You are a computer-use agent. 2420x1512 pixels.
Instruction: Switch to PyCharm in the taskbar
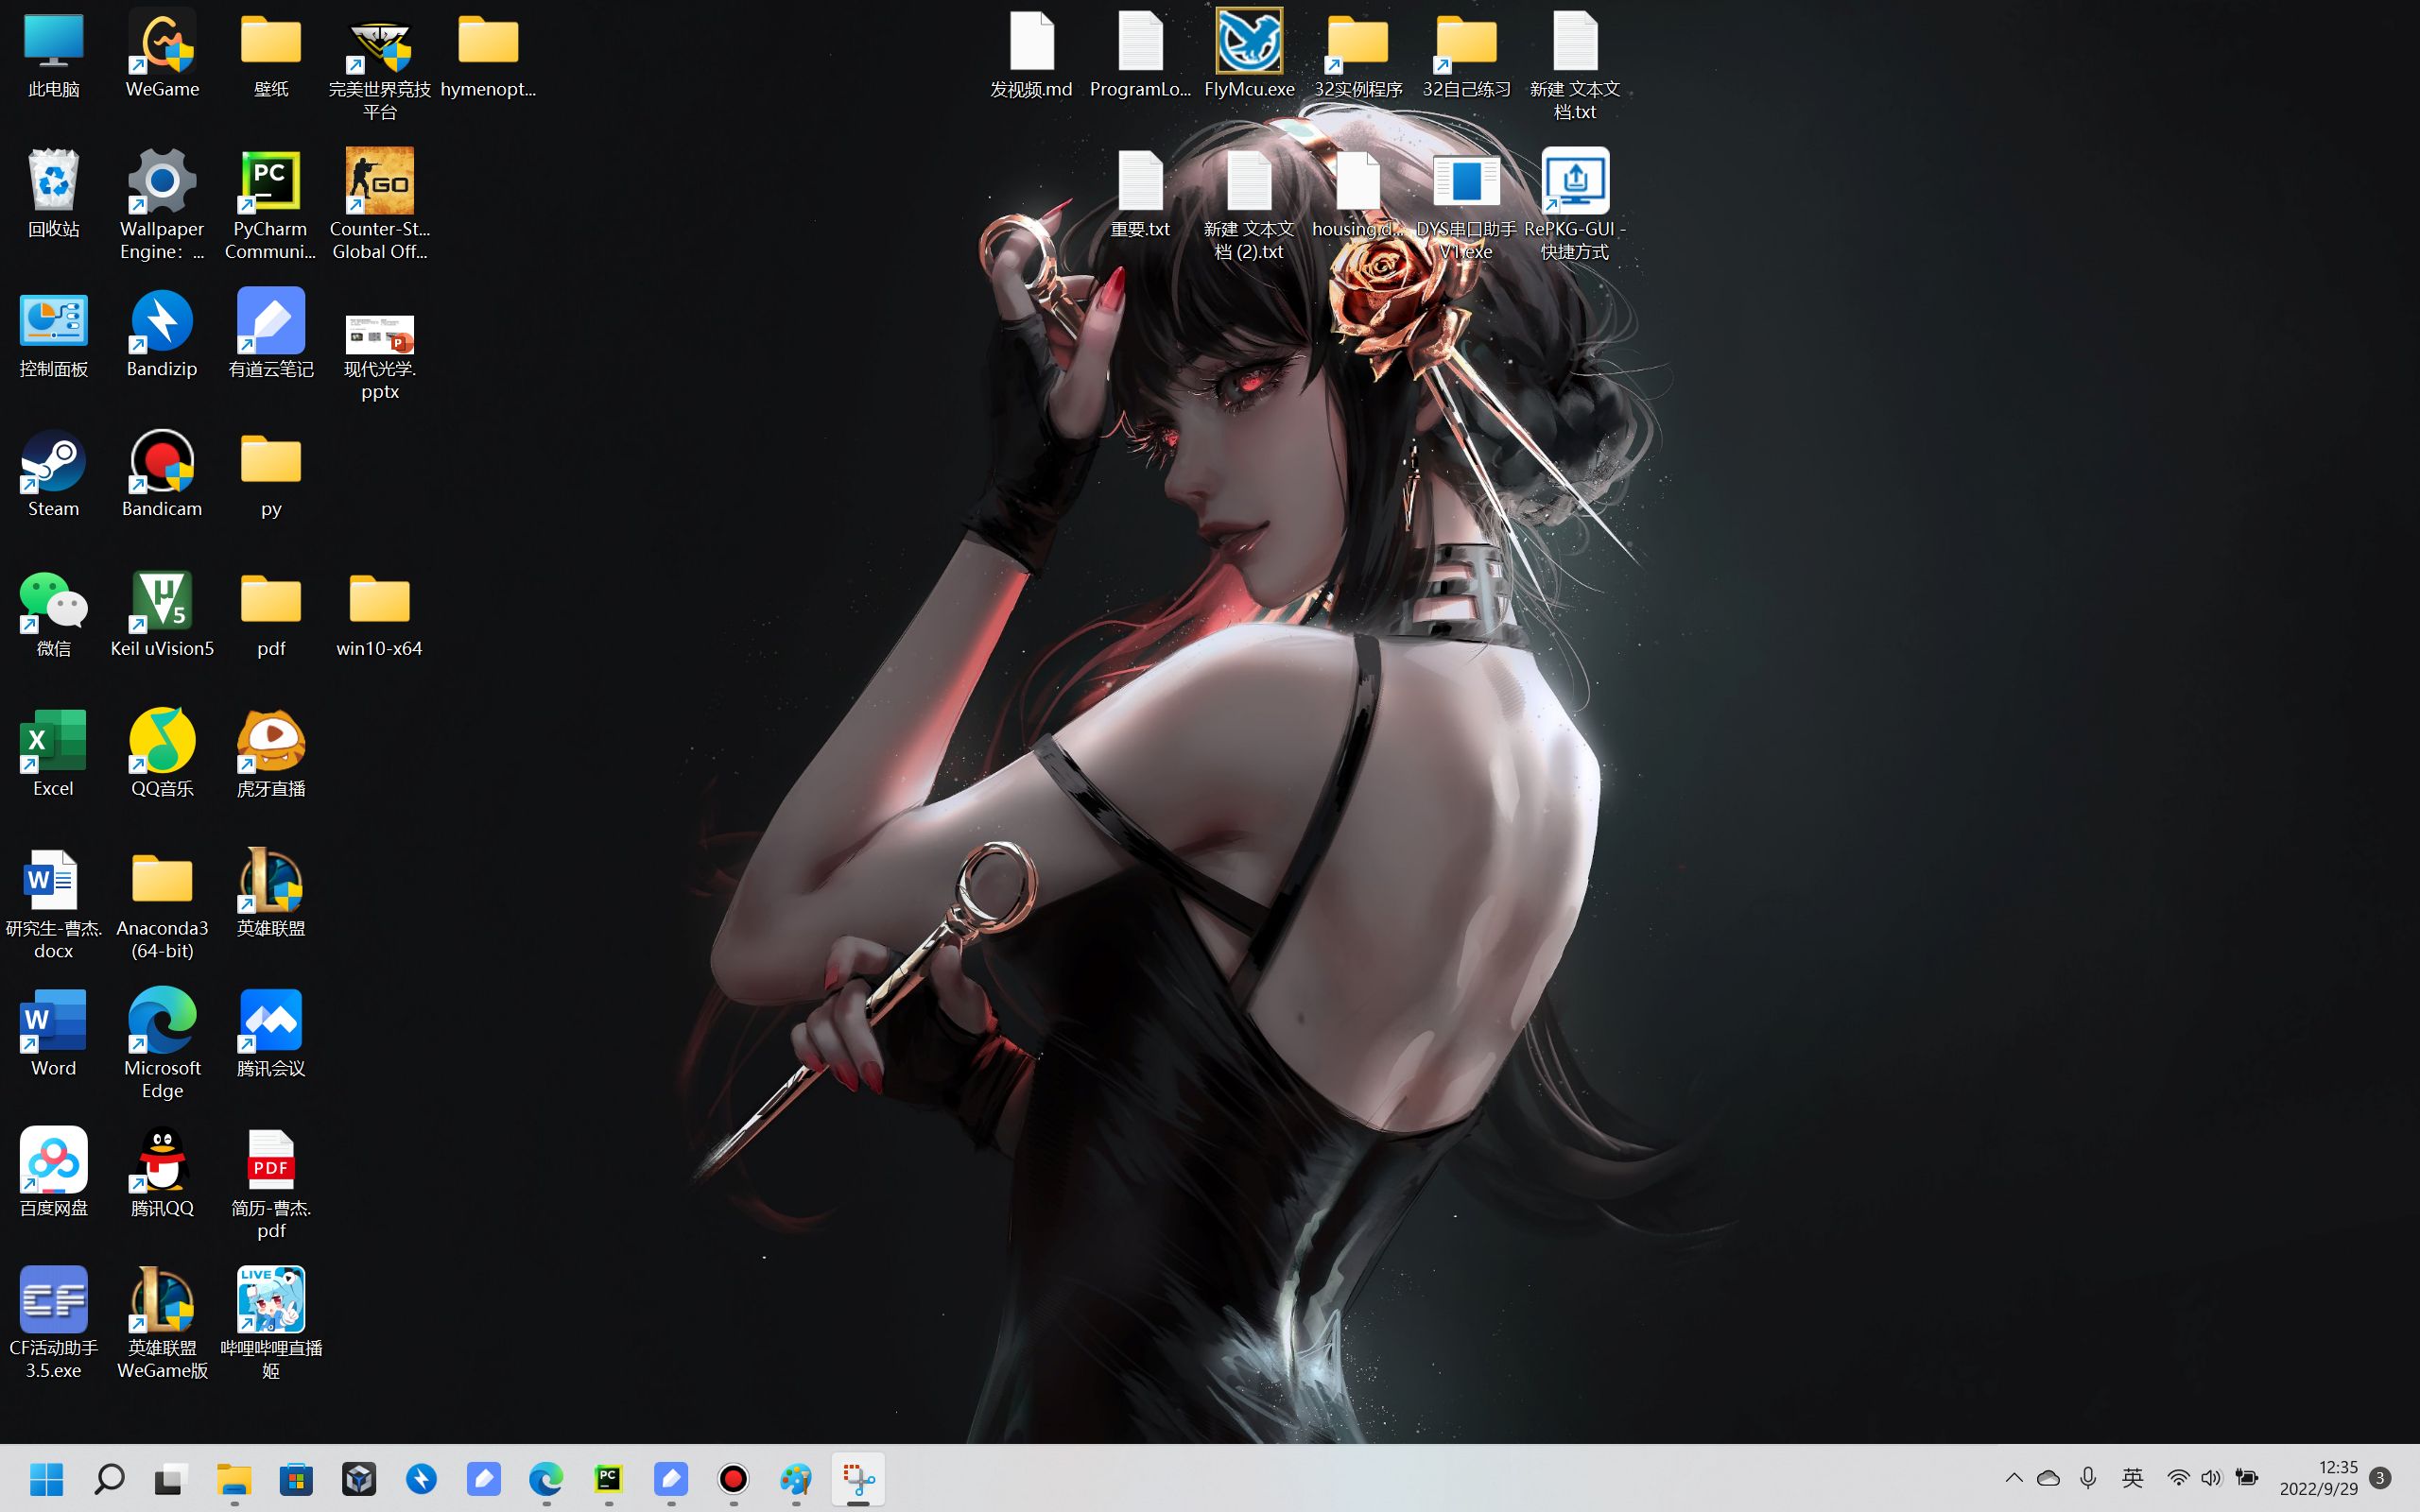pyautogui.click(x=608, y=1478)
